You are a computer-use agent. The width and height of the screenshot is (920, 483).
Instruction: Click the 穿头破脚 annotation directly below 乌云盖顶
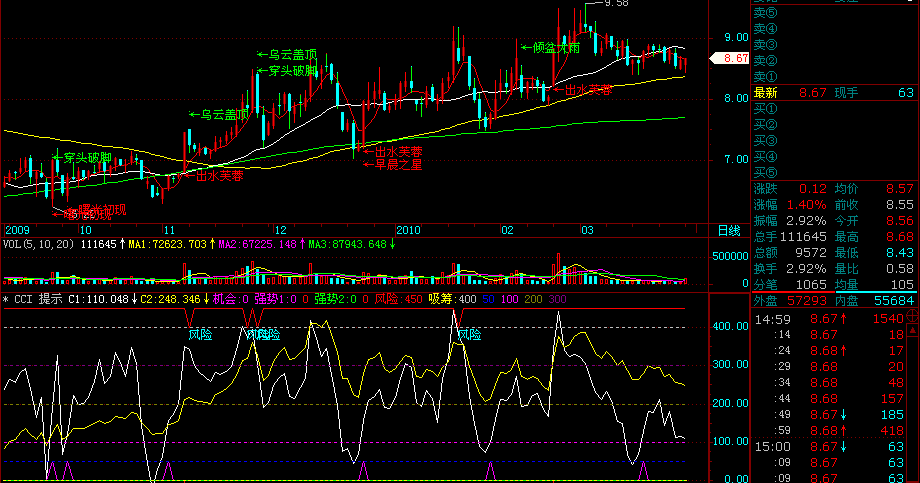pos(293,71)
